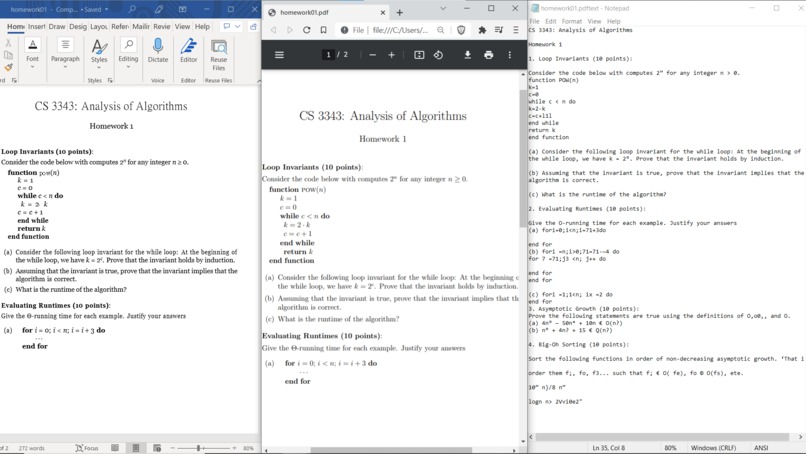The width and height of the screenshot is (806, 454).
Task: Select the Format Painter brush in Word
Action: click(8, 67)
